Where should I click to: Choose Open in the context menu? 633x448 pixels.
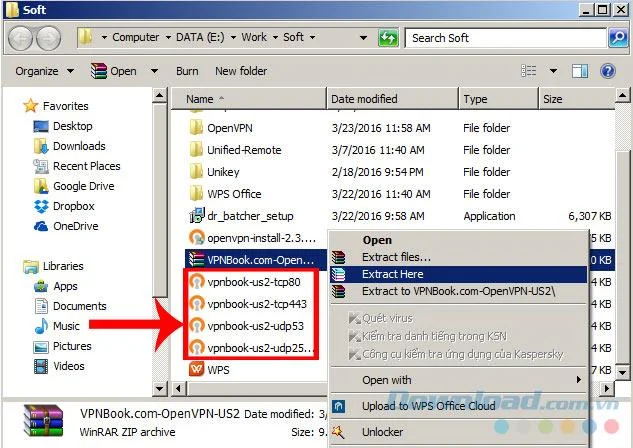point(458,240)
